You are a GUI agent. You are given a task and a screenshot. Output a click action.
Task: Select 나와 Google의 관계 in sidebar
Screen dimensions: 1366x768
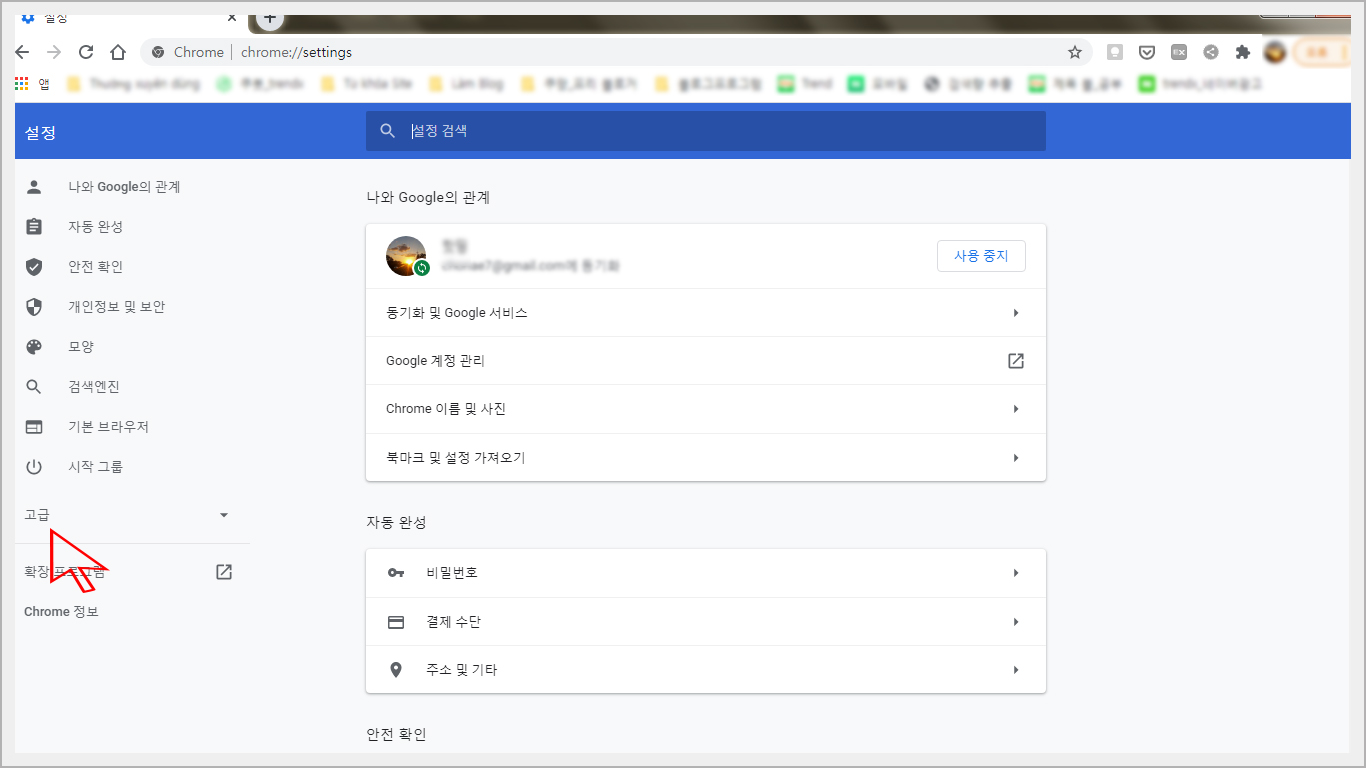(124, 187)
